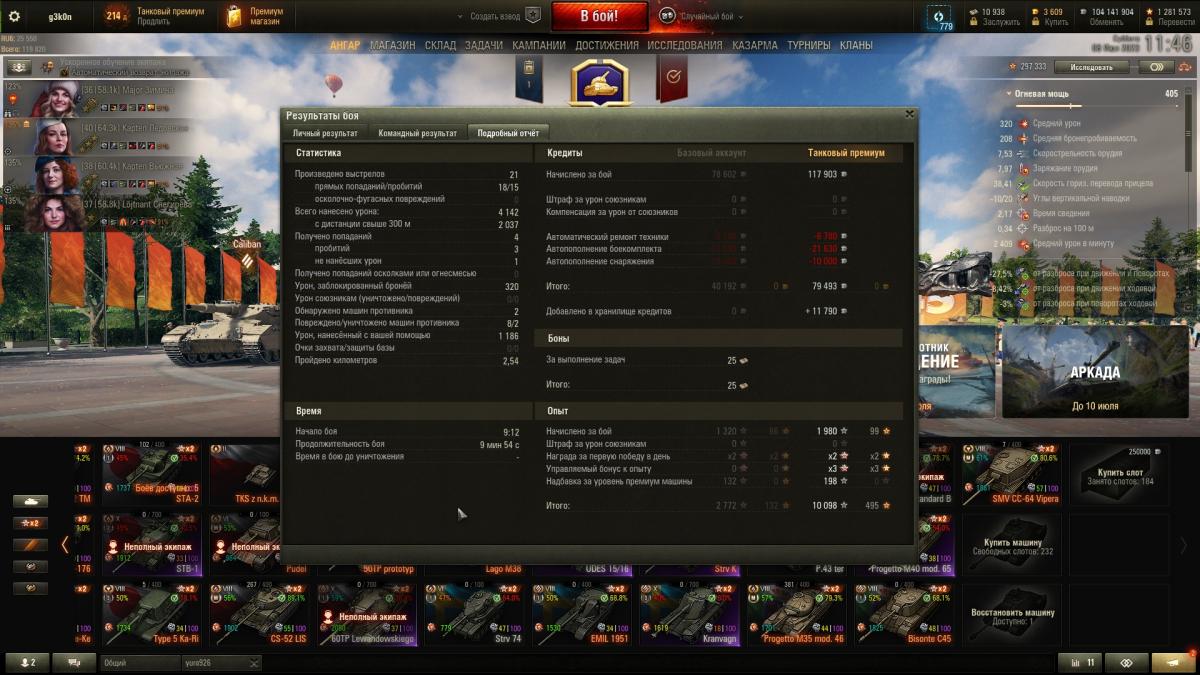Close the battle results window

[909, 114]
